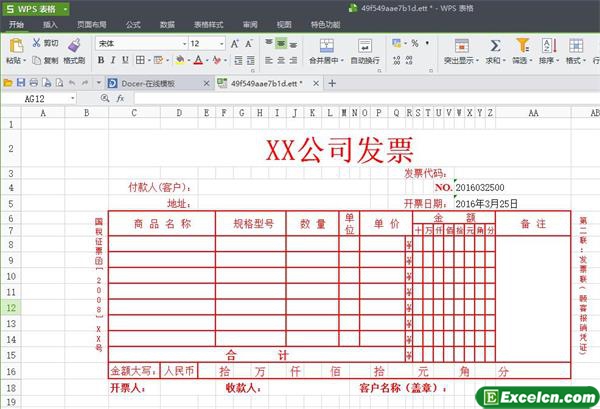Click the Save floppy disk icon

coord(21,83)
